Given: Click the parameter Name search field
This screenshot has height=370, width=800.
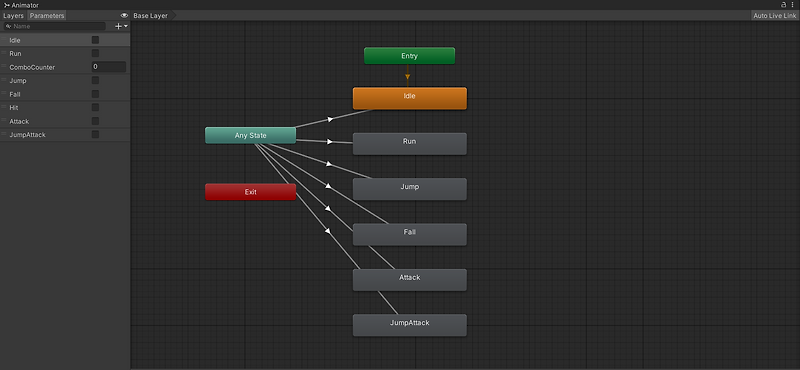Looking at the screenshot, I should coord(54,26).
